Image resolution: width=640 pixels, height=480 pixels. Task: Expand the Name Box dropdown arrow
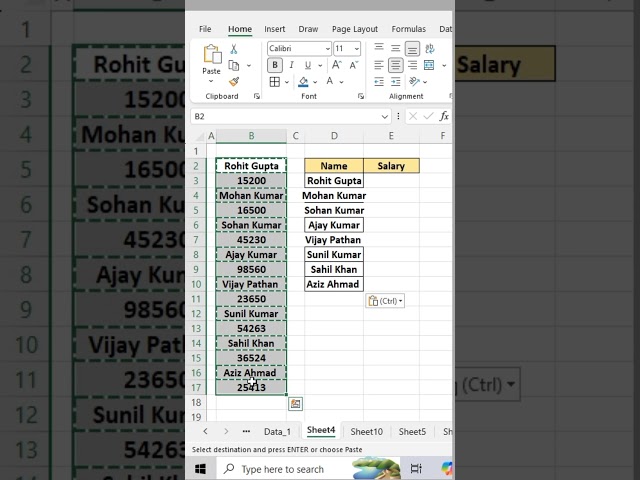coord(384,117)
